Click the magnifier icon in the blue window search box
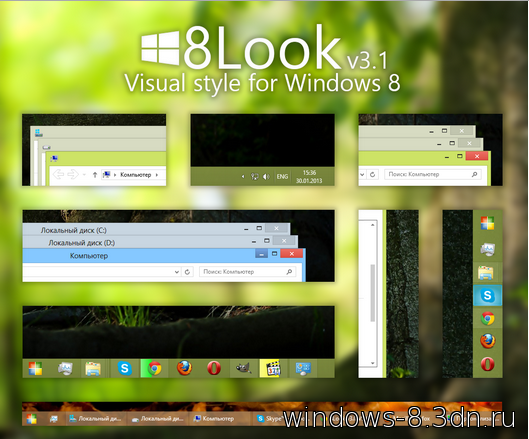The width and height of the screenshot is (529, 439). [x=289, y=272]
